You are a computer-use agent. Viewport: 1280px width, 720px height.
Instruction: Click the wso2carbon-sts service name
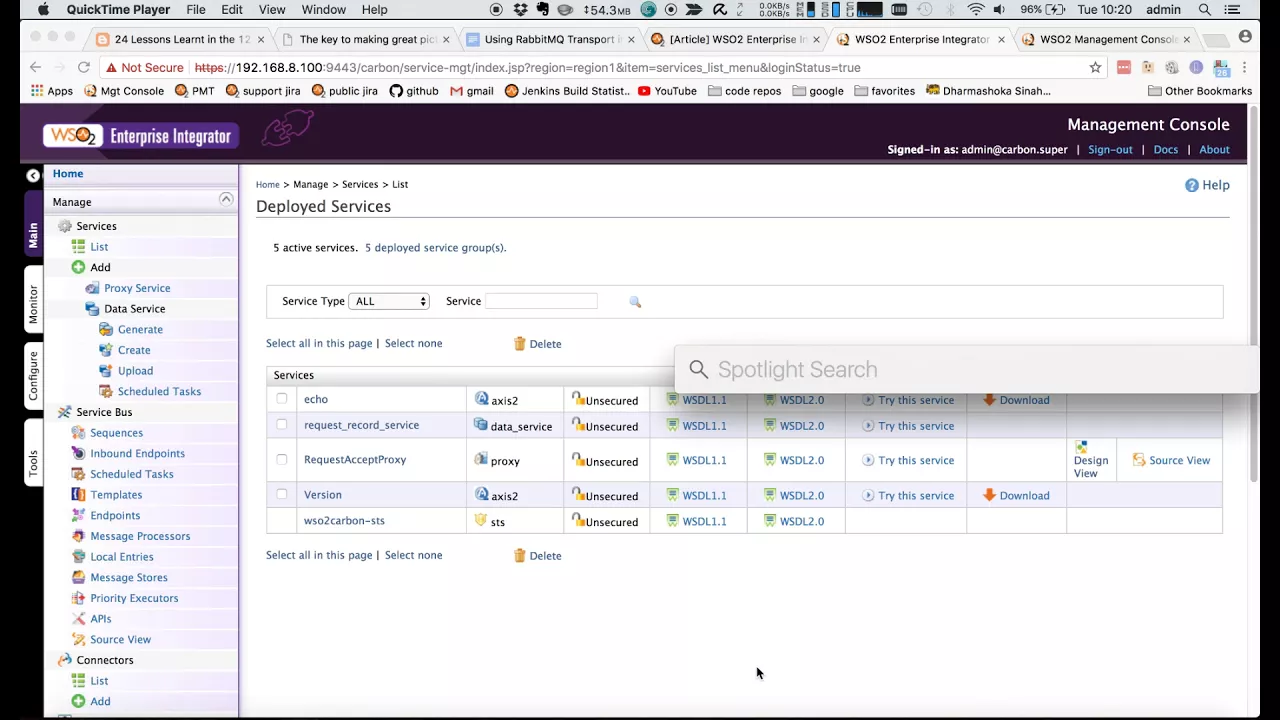pos(344,521)
